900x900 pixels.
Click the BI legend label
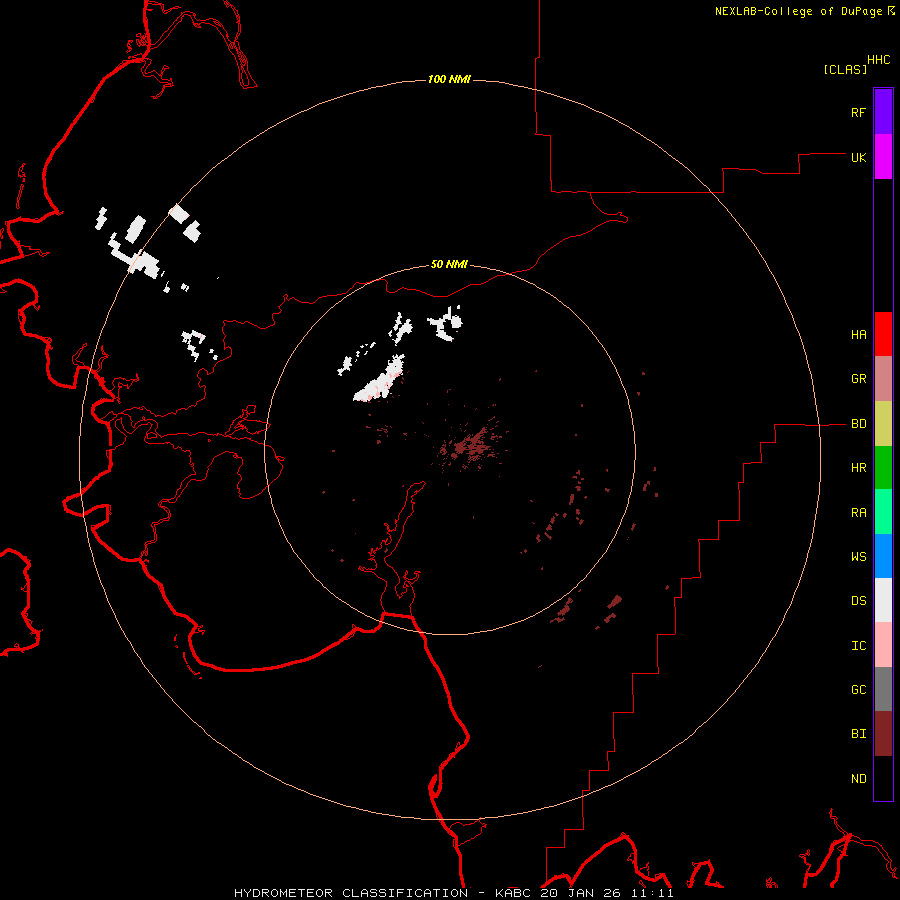[x=858, y=734]
